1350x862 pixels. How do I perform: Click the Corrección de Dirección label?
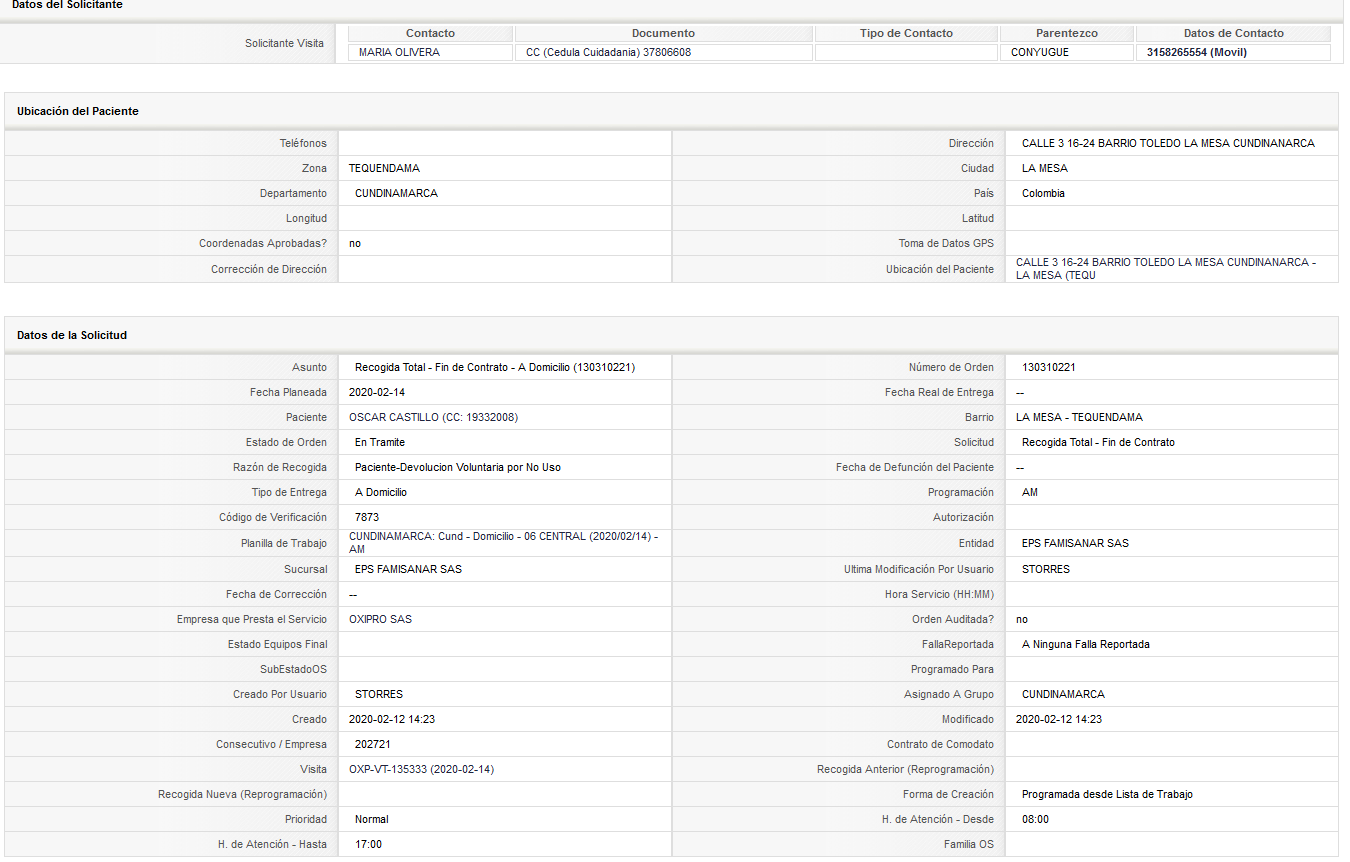tap(269, 269)
